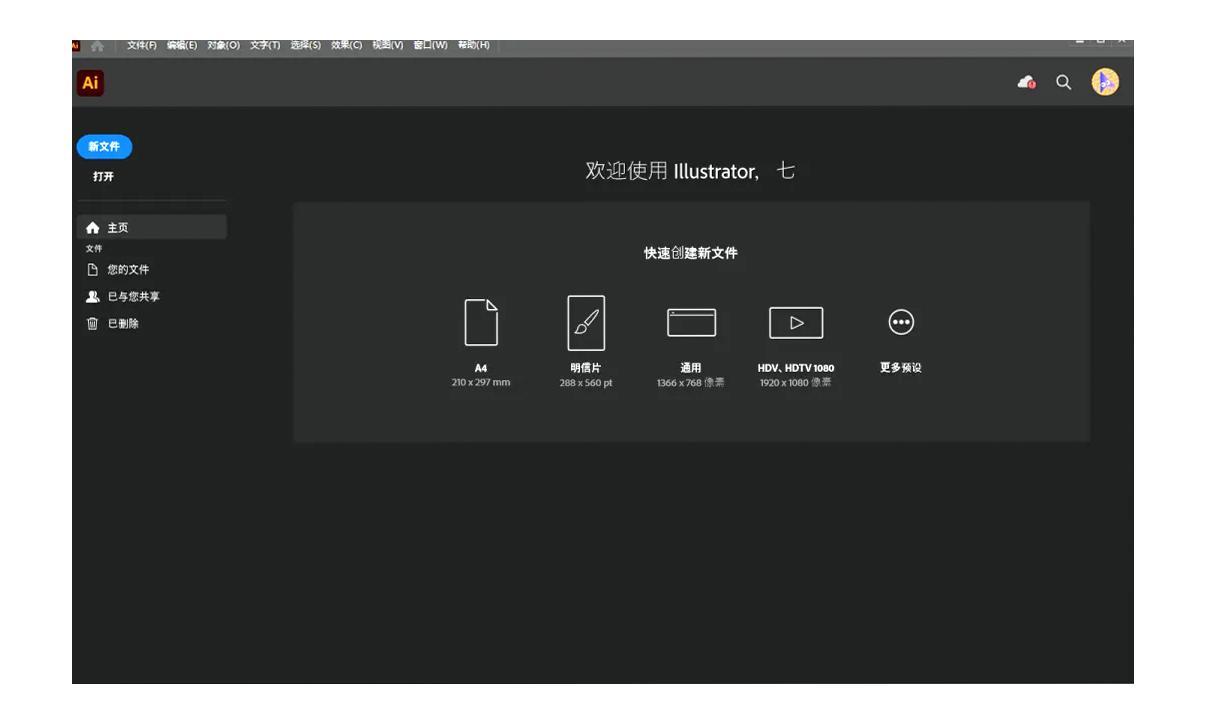Click the 210 x 297 mm size text
1206x724 pixels.
point(481,382)
